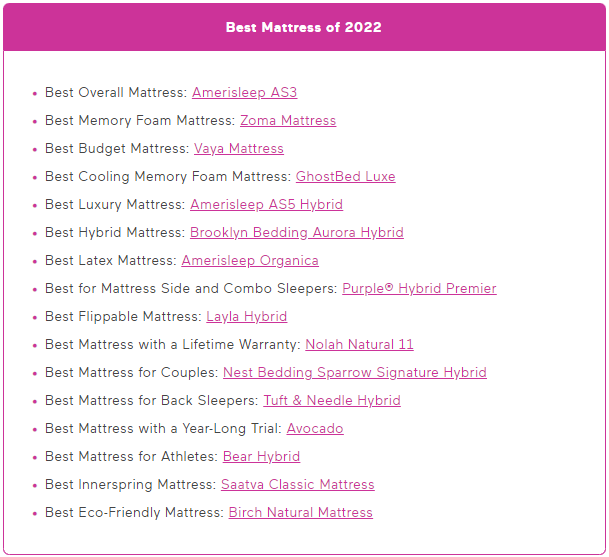Open the Saatva Classic Mattress link
This screenshot has width=609, height=557.
[x=298, y=484]
